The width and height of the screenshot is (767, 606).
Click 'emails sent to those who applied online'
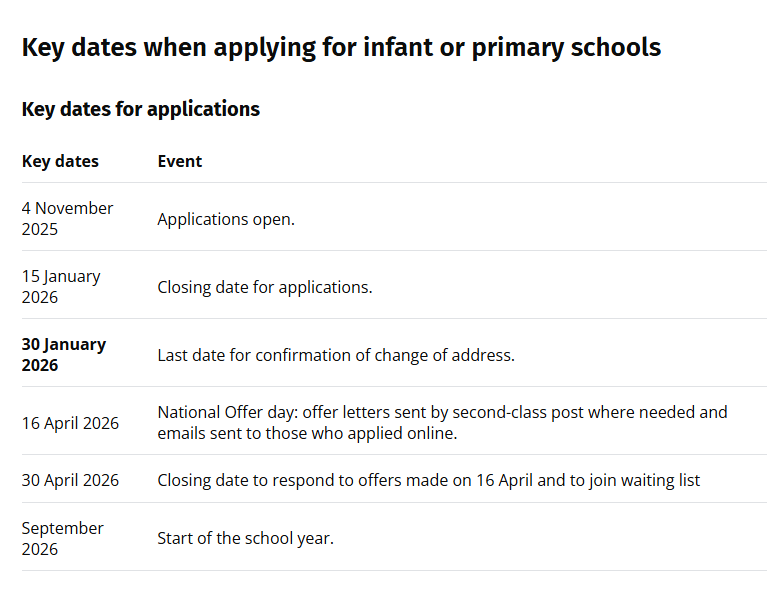coord(306,433)
